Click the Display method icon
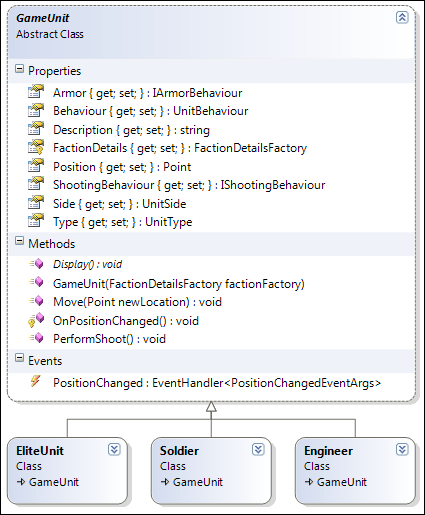The width and height of the screenshot is (425, 515). click(x=36, y=264)
